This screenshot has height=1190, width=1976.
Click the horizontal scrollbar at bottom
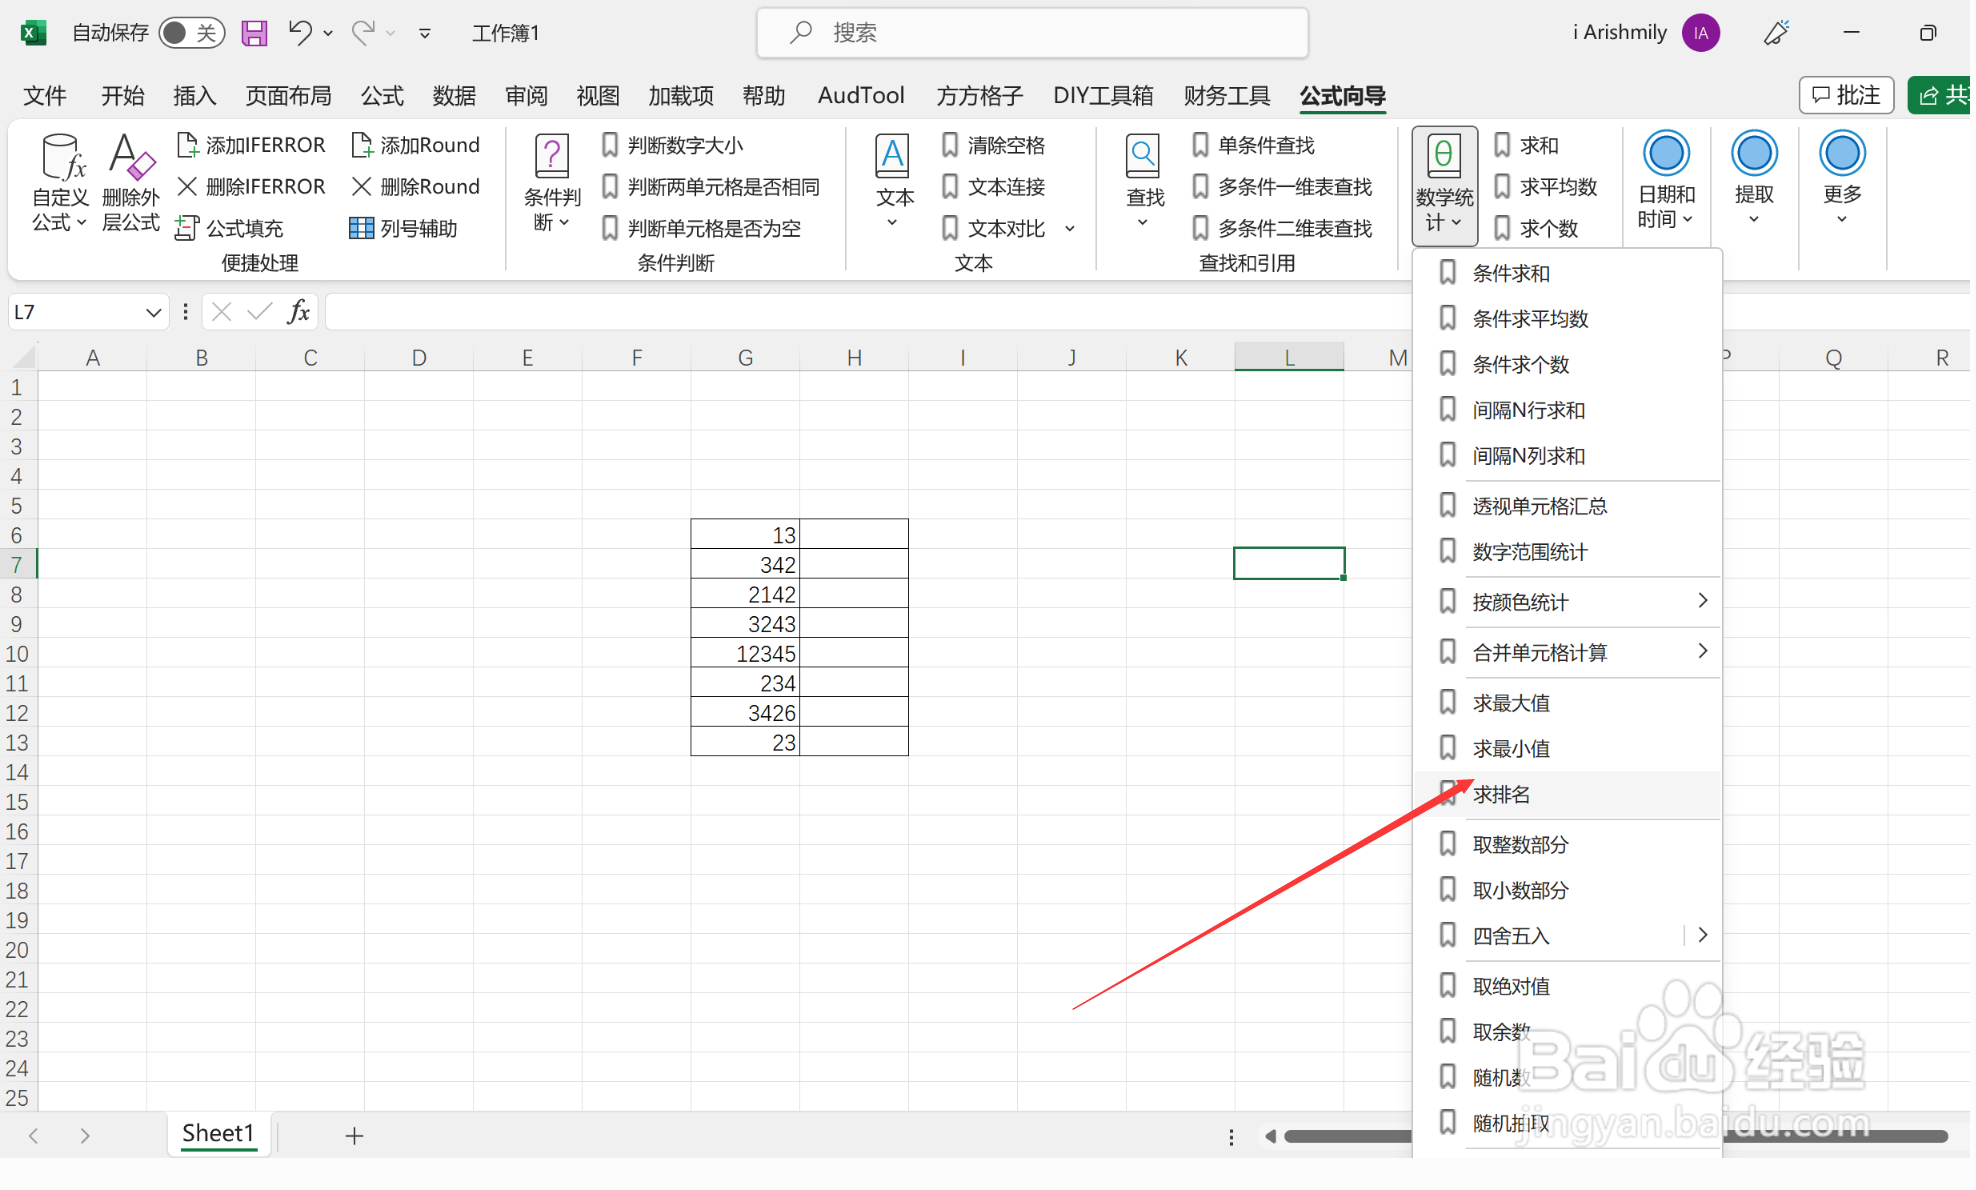(1345, 1136)
